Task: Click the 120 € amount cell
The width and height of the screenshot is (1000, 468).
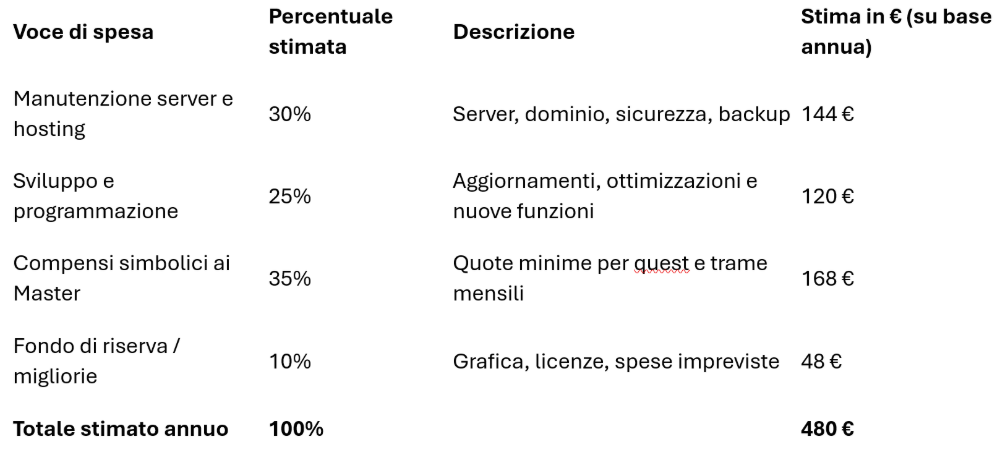Action: pos(827,197)
